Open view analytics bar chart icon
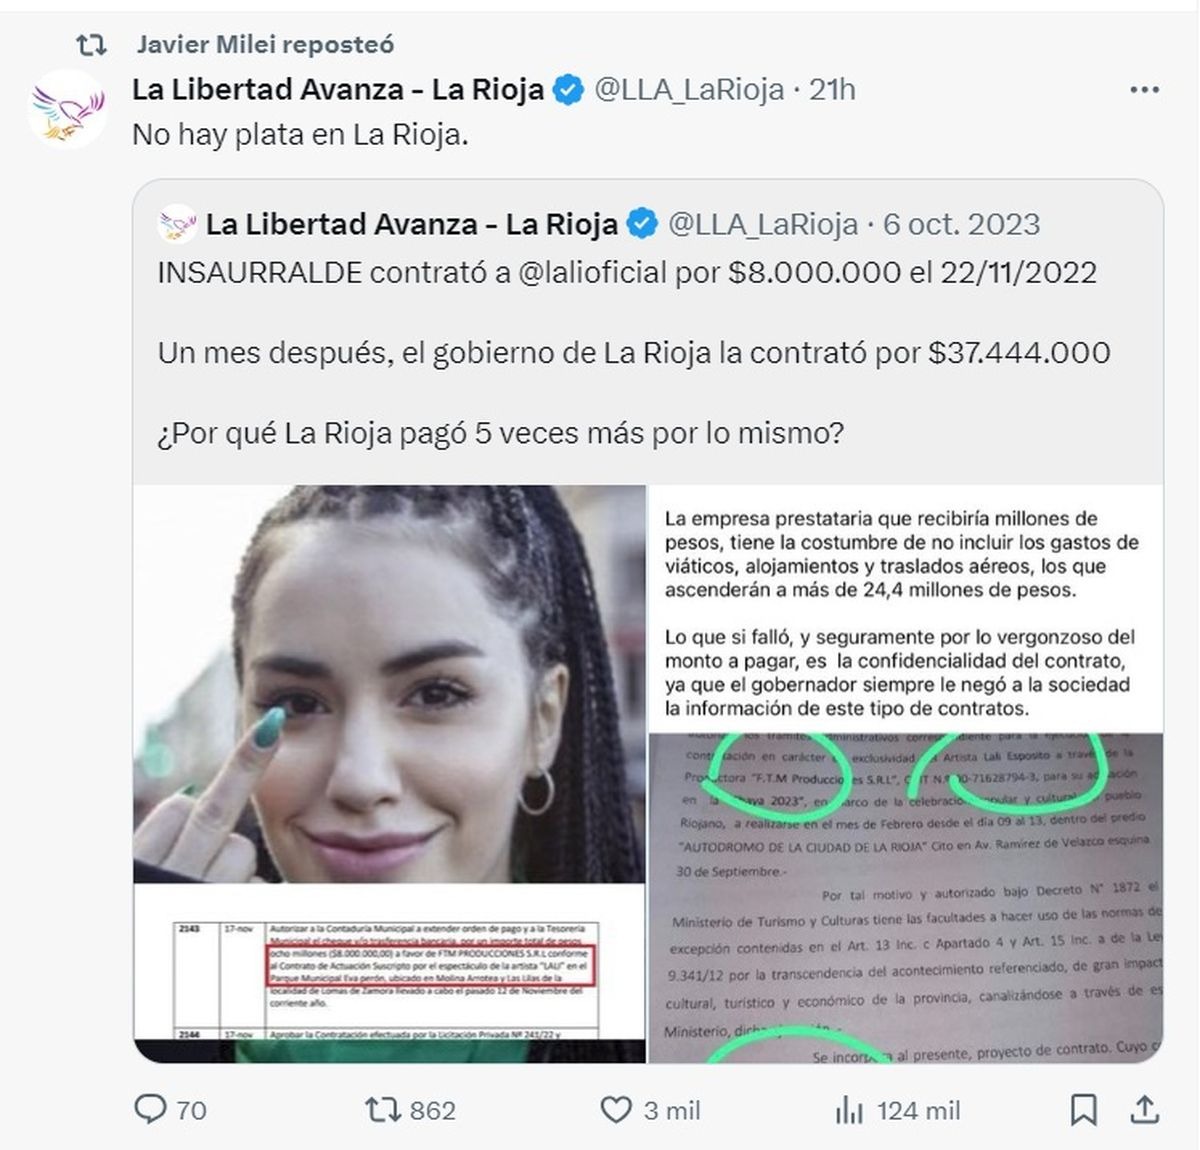The height and width of the screenshot is (1150, 1200). click(849, 1109)
